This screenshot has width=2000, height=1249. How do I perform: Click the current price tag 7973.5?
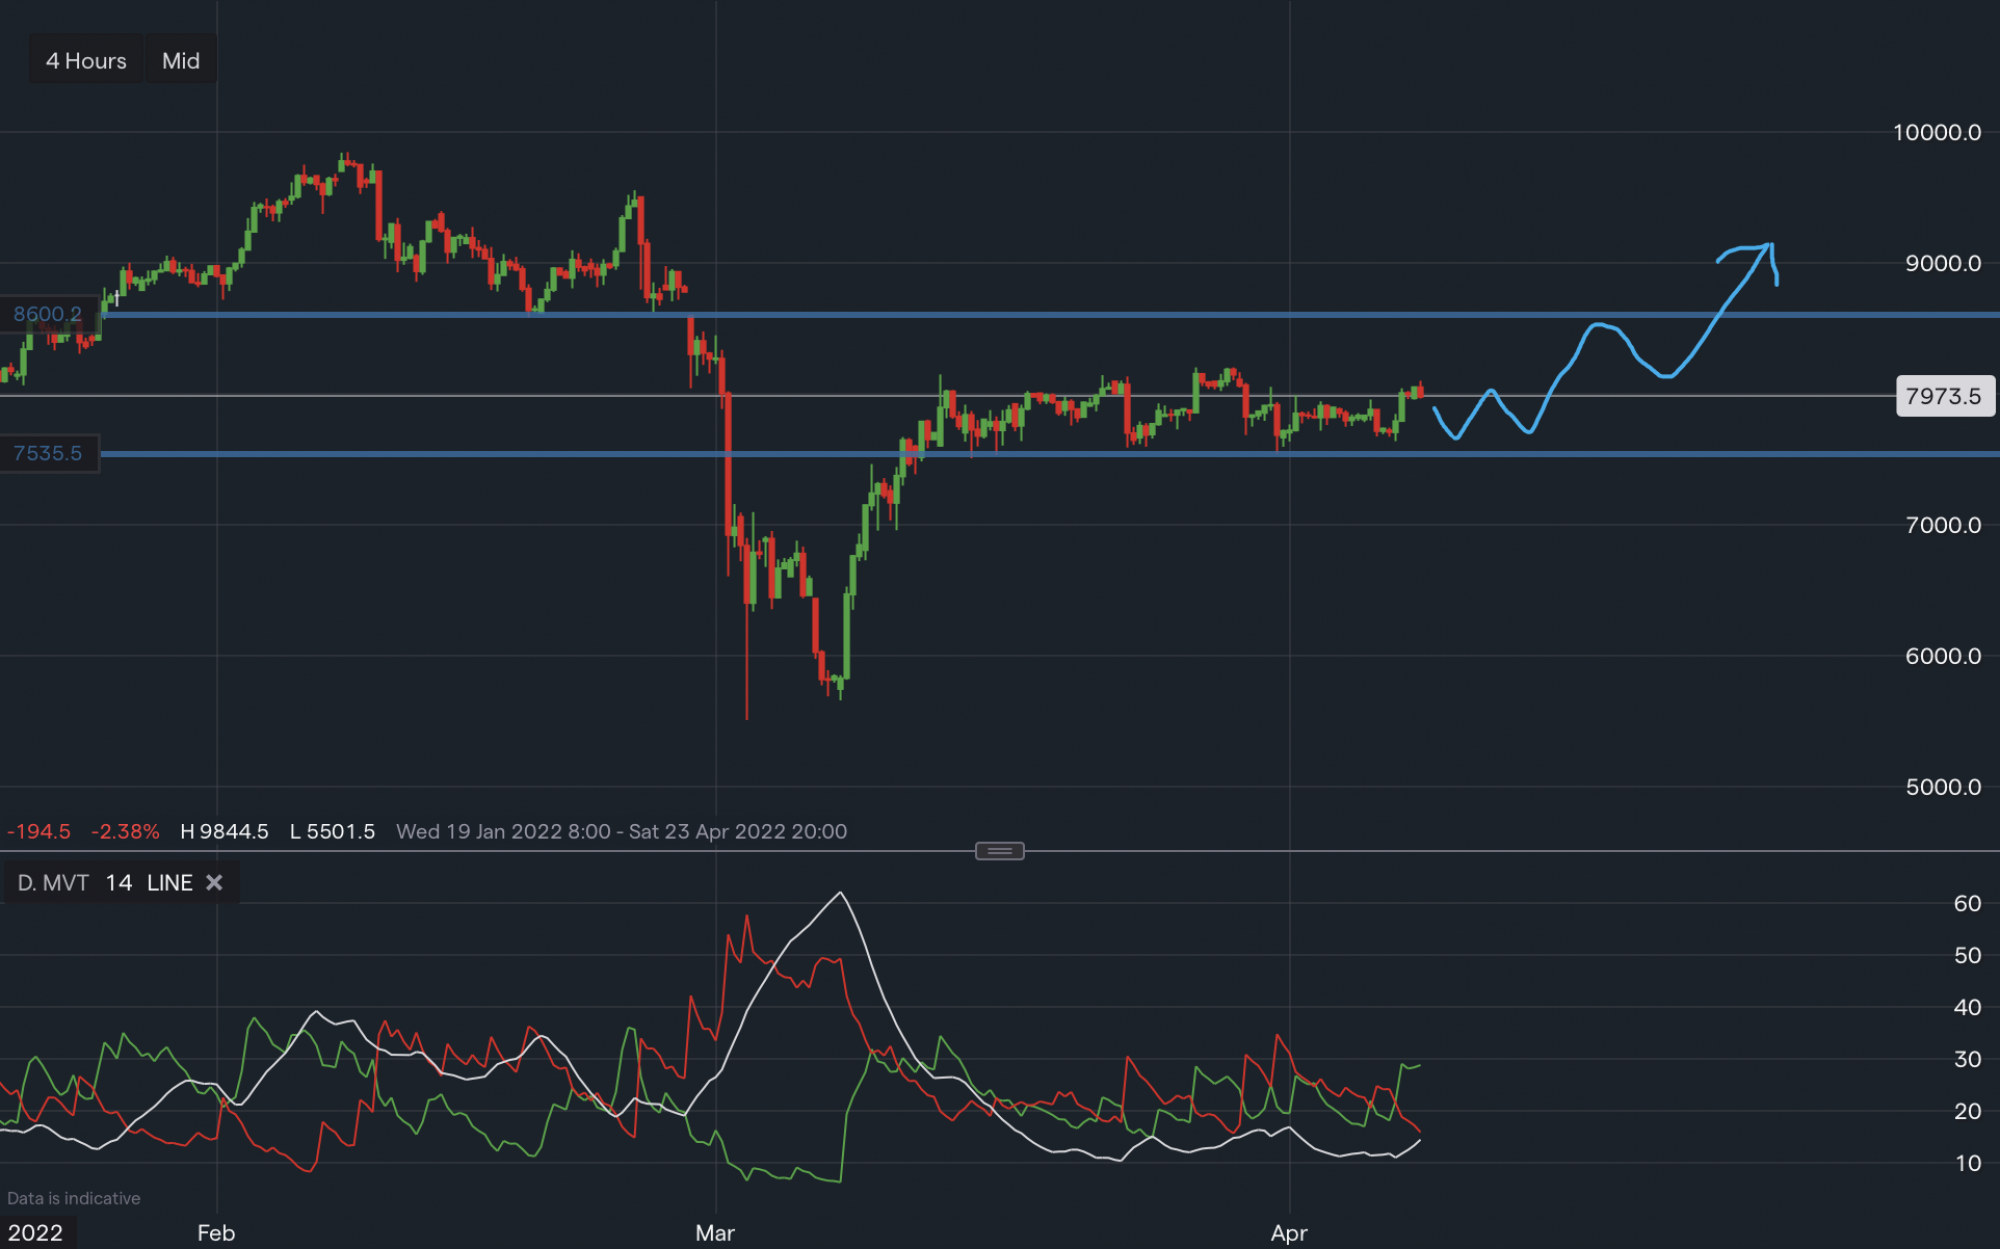point(1943,396)
